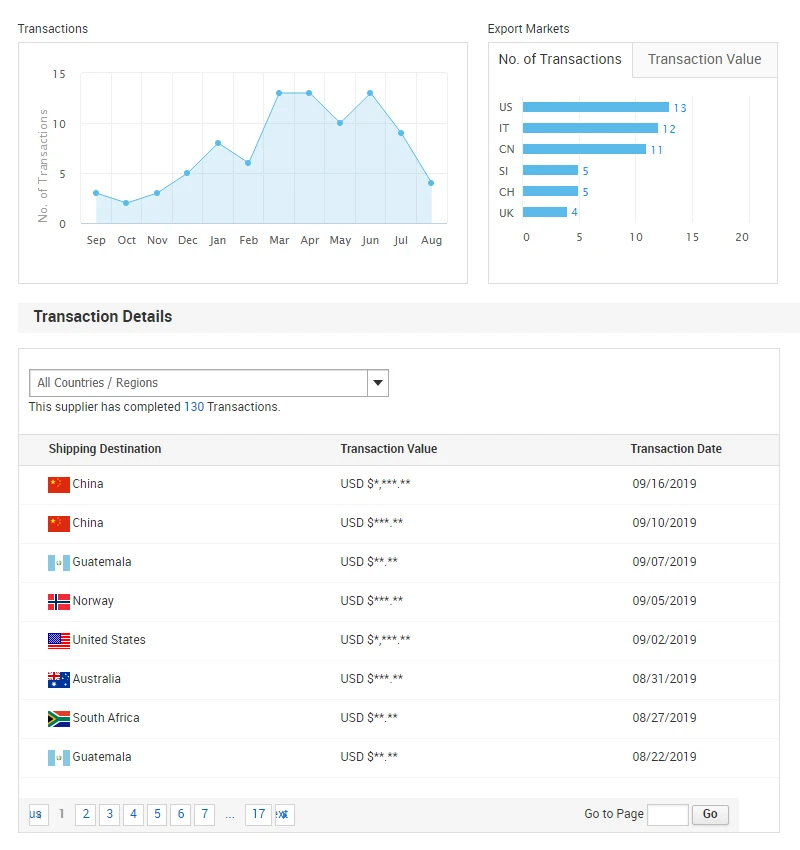Click the South Africa flag icon
This screenshot has width=800, height=850.
(x=58, y=718)
